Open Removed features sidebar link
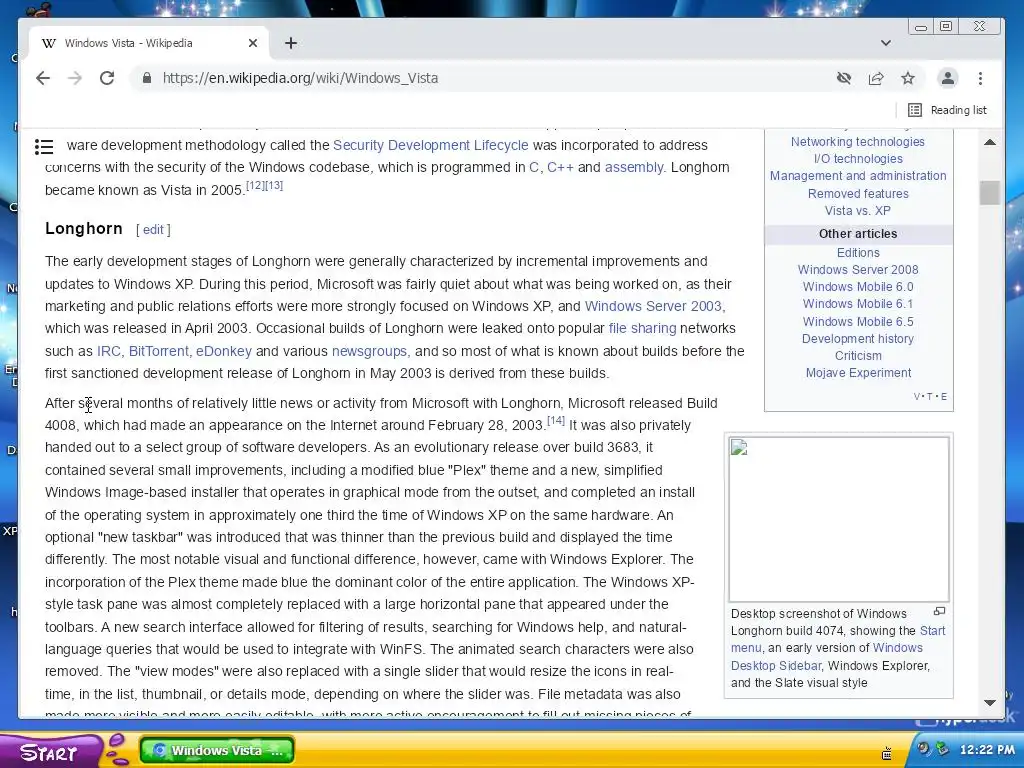Viewport: 1024px width, 768px height. (857, 193)
